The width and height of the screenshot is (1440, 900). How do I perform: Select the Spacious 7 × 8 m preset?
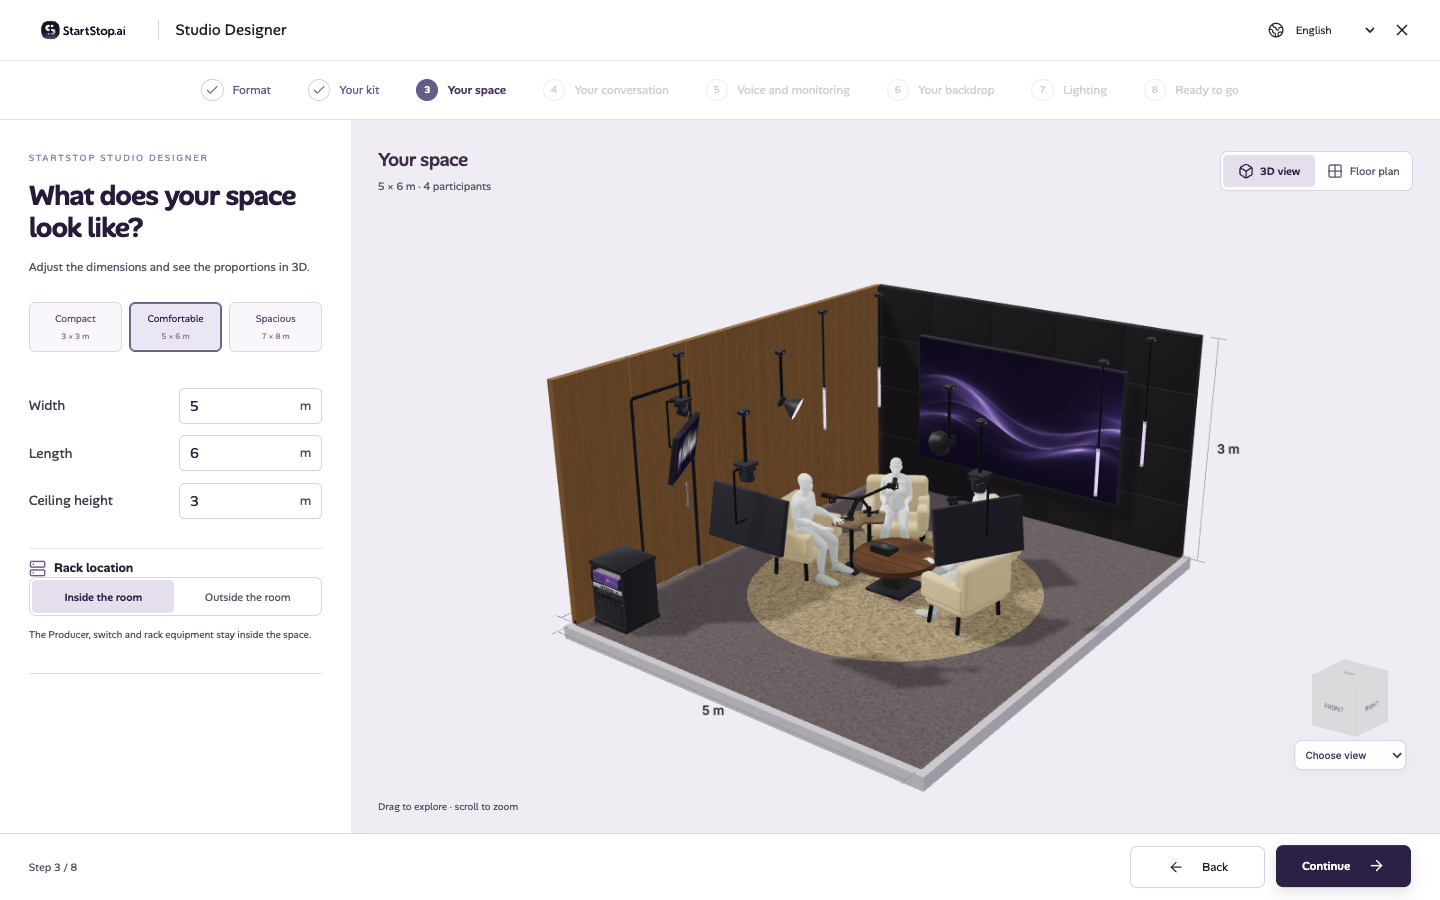click(x=275, y=327)
